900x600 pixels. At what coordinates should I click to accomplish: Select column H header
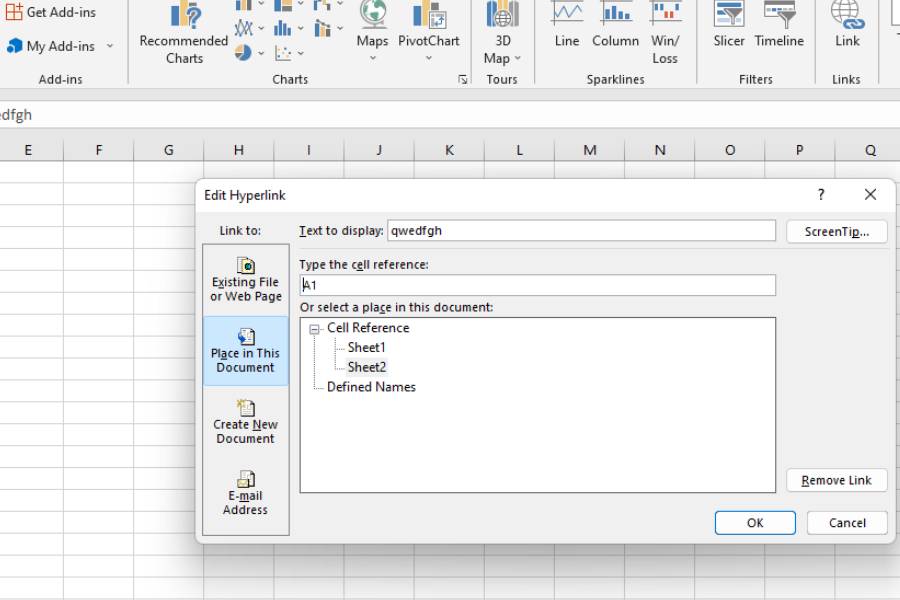239,150
